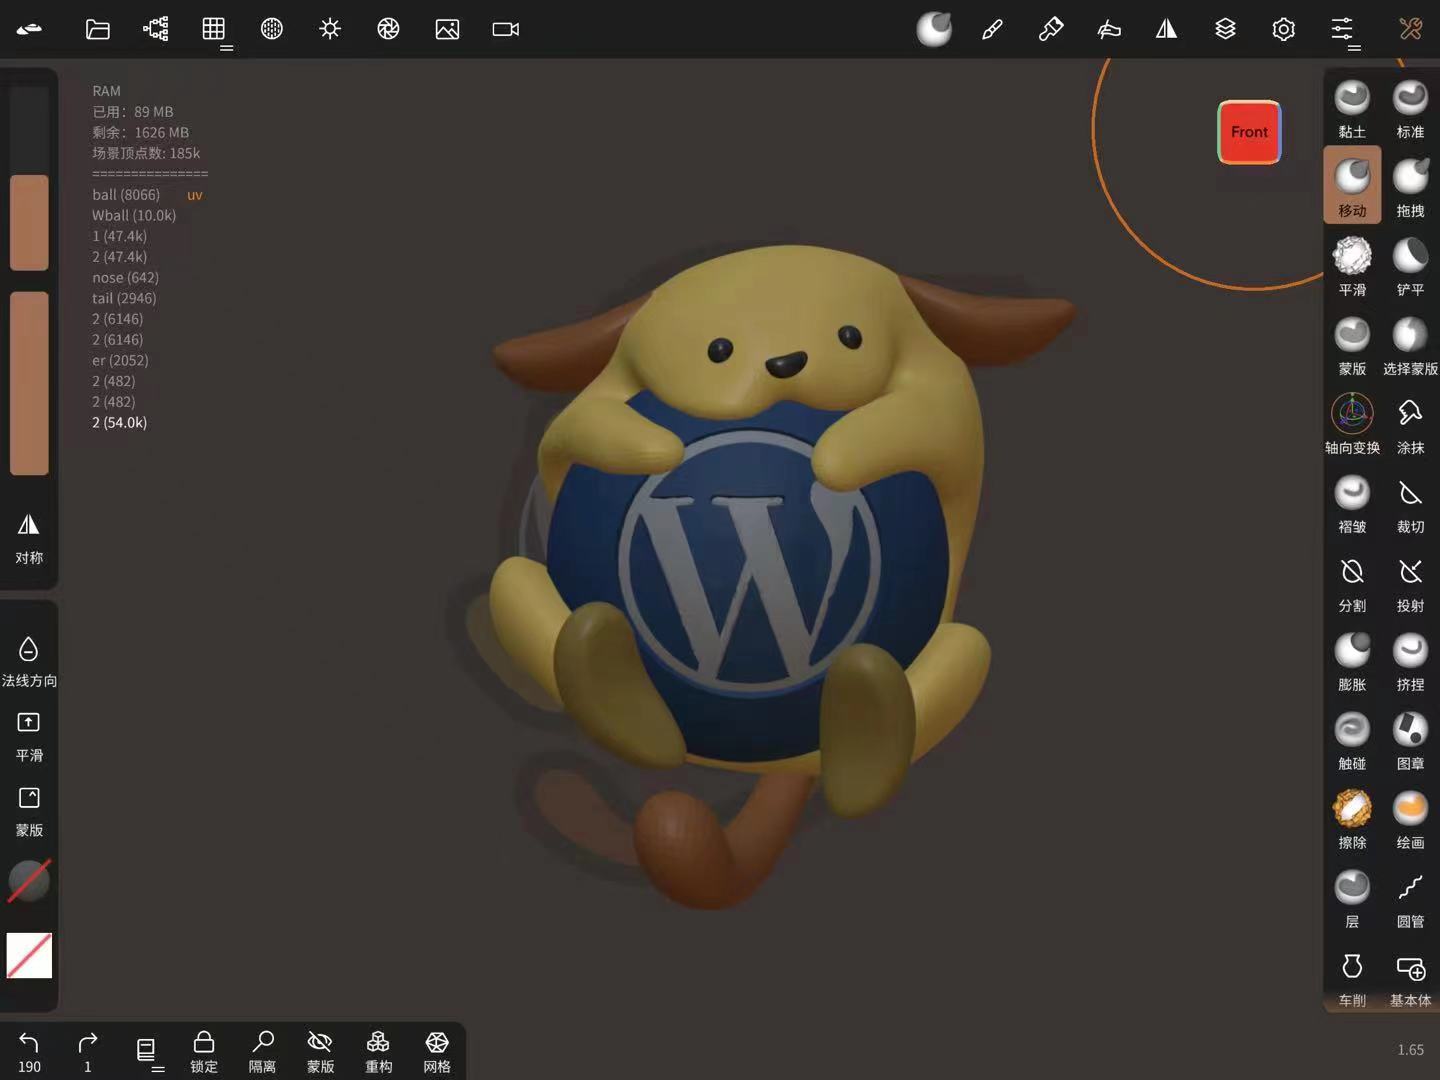Toggle 对称 symmetry in left panel
1440x1080 pixels.
click(29, 536)
